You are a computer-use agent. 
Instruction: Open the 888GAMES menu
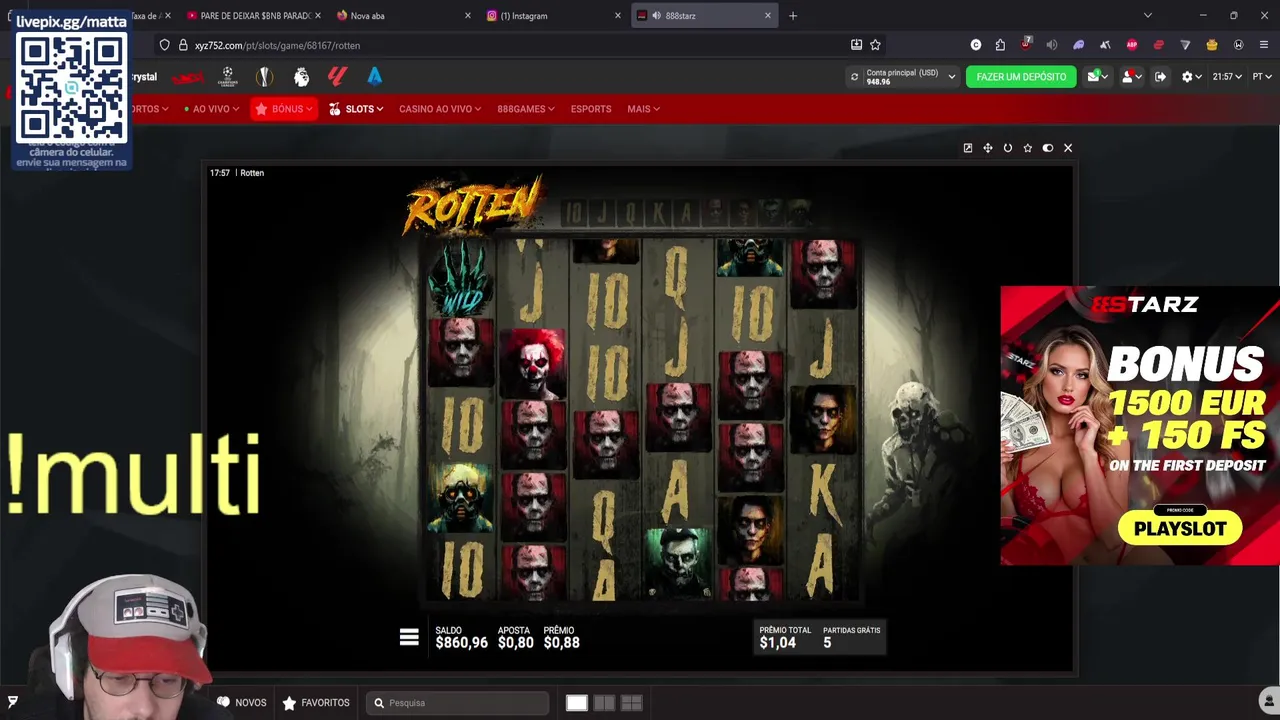(x=526, y=109)
